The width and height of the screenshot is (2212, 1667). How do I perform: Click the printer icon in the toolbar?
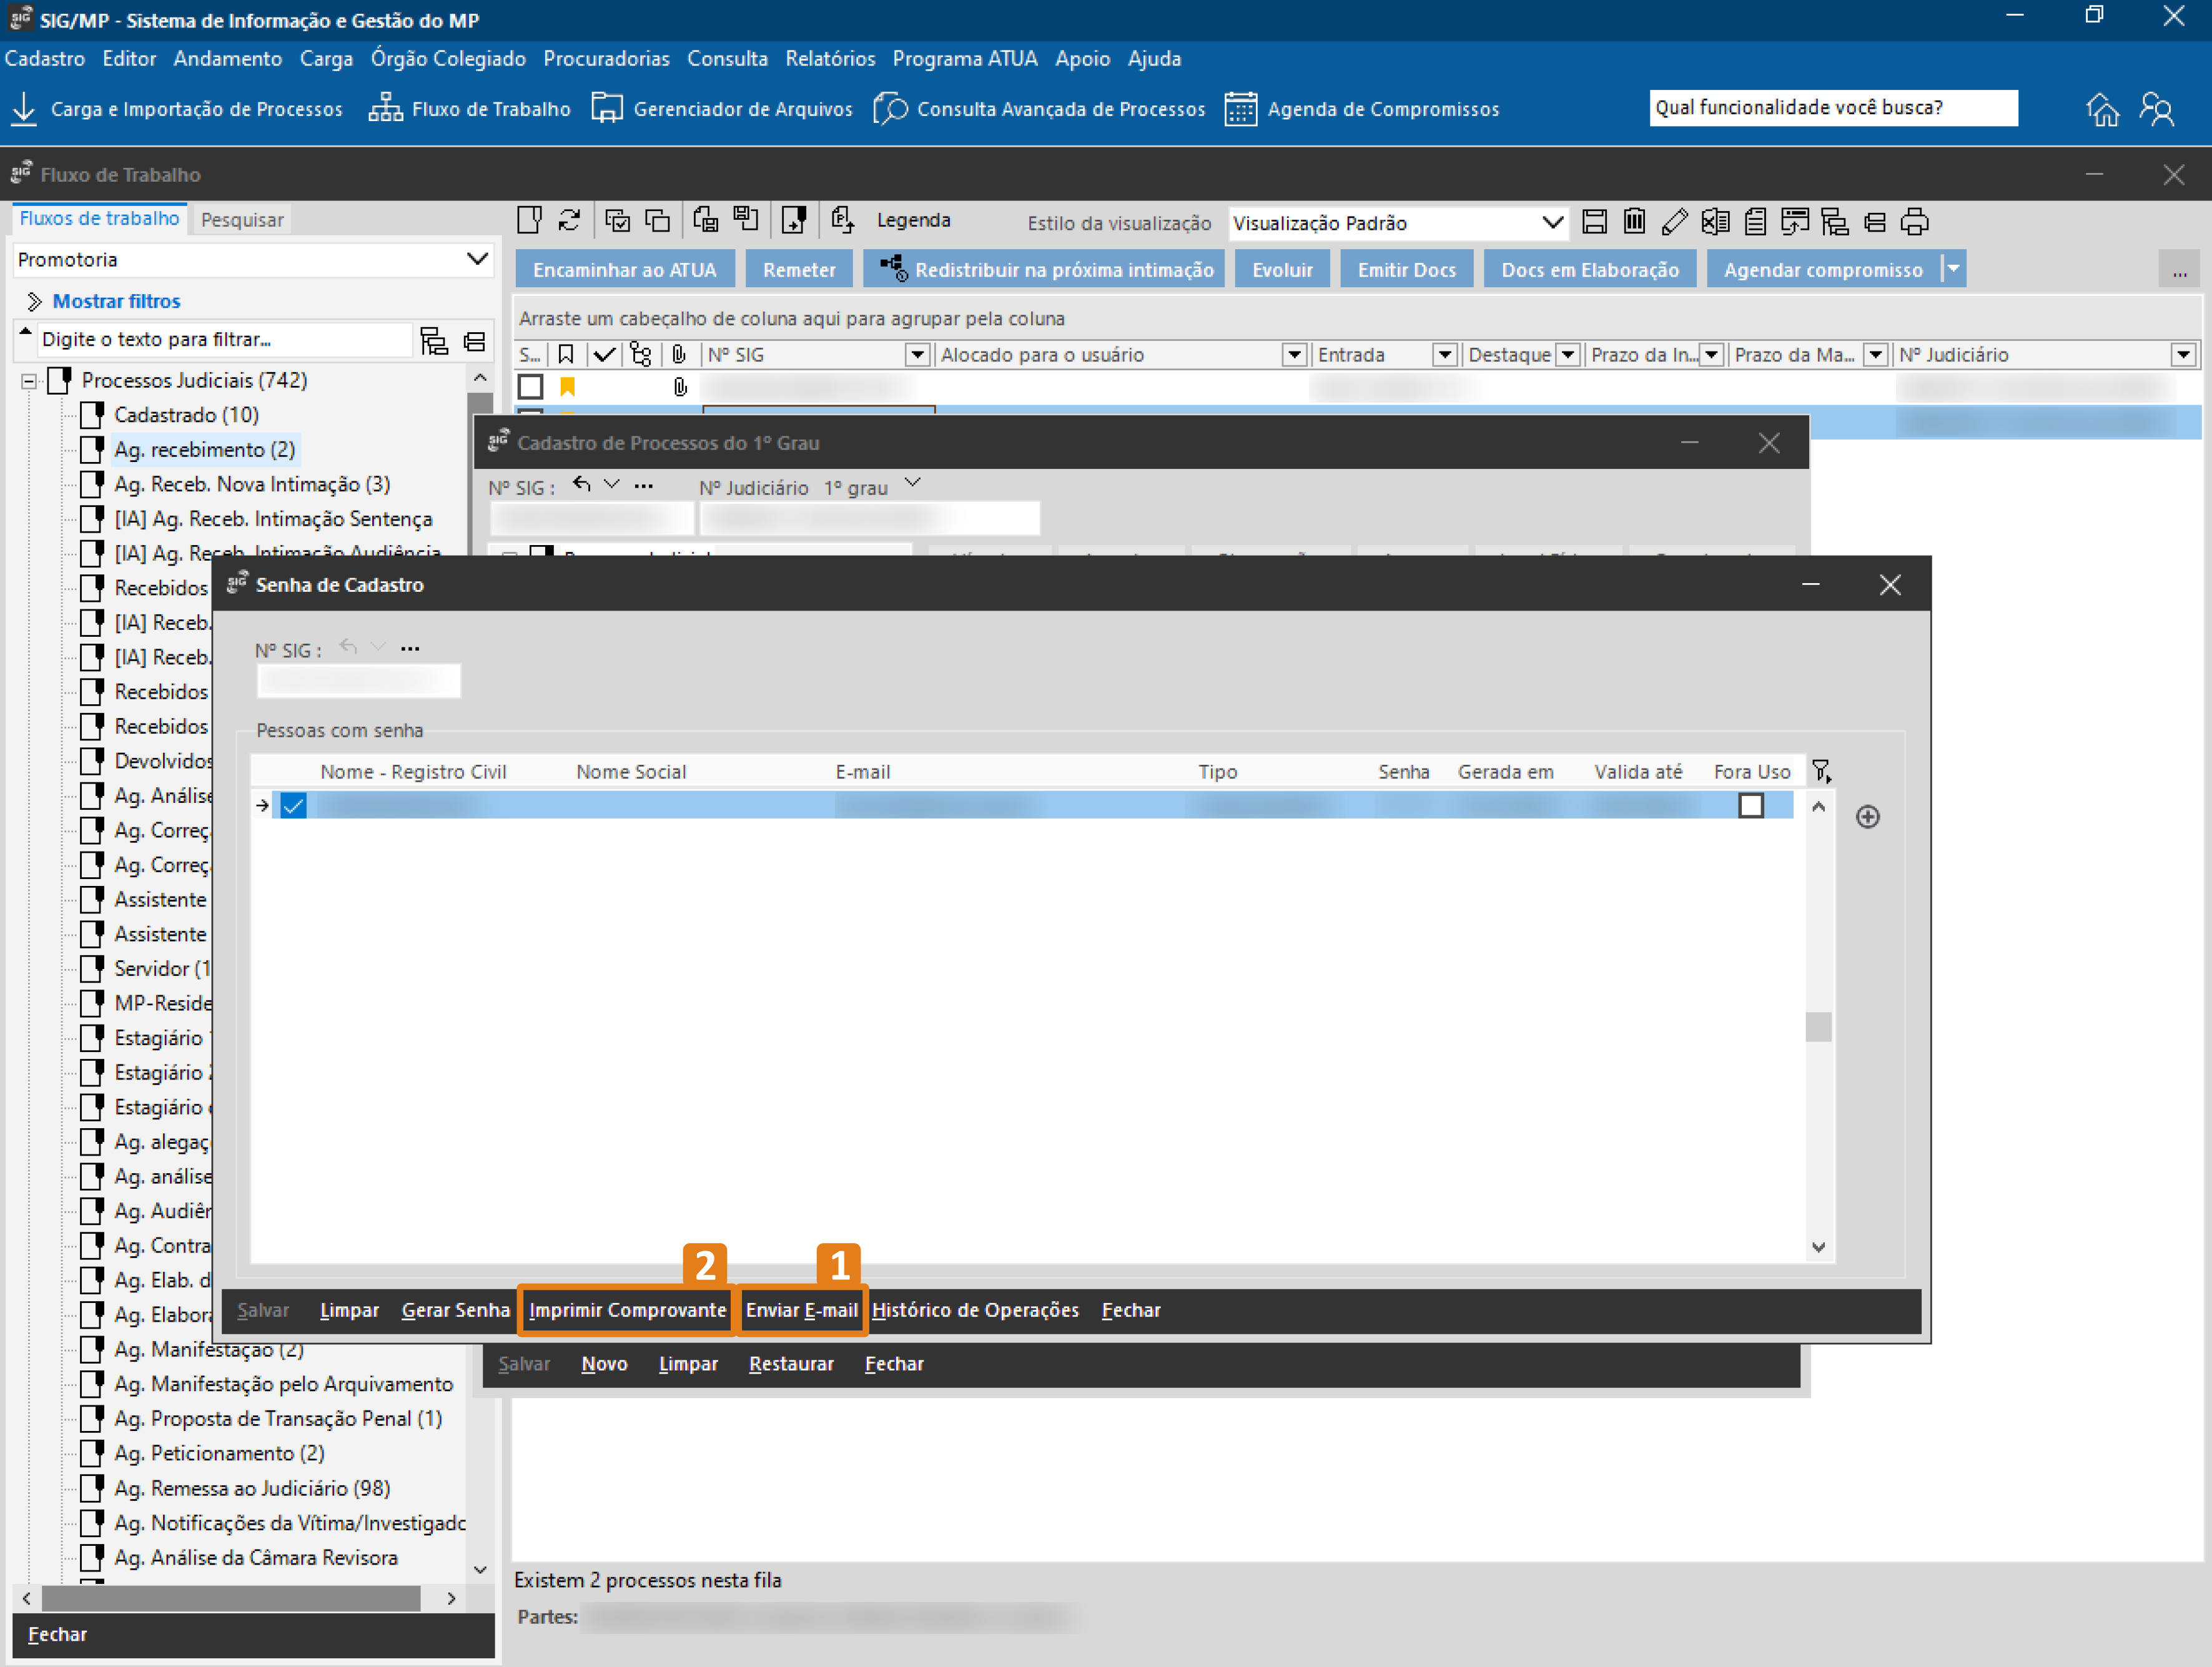1914,221
